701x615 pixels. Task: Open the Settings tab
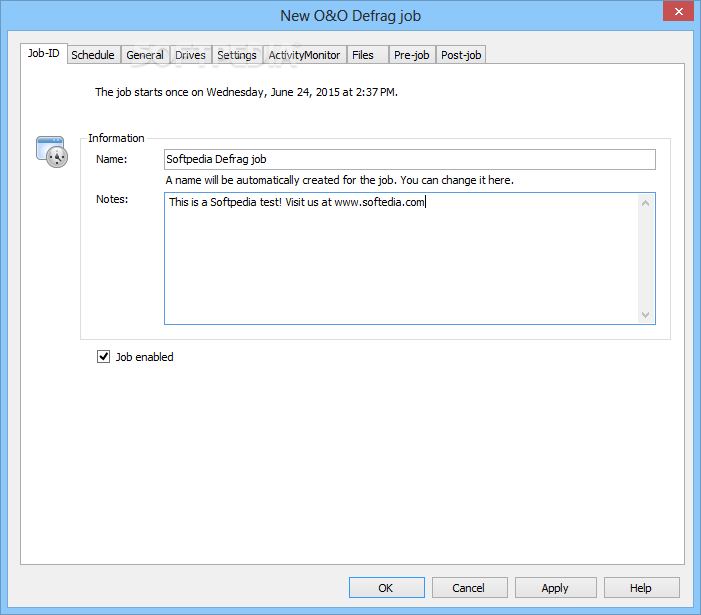click(237, 55)
